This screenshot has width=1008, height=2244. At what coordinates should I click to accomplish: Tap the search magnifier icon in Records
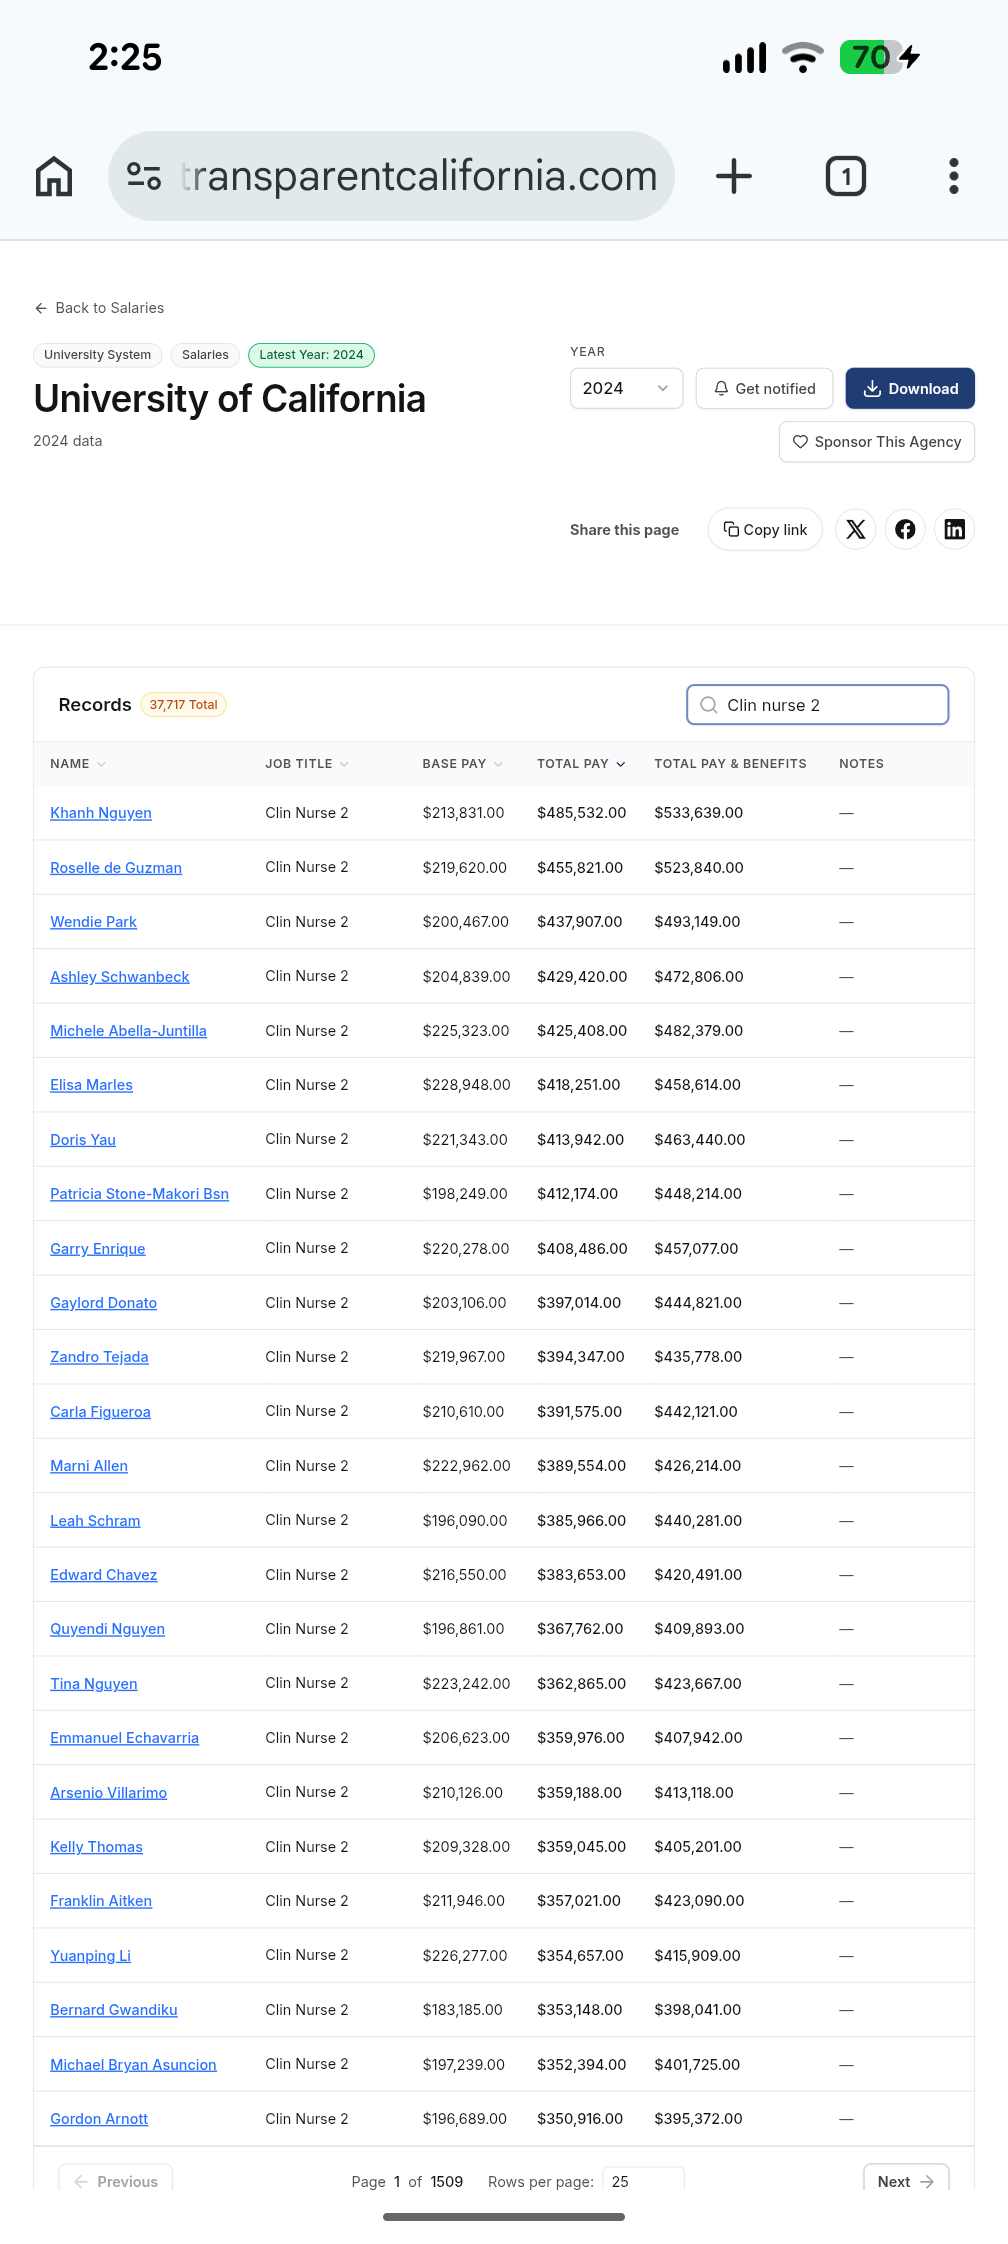709,705
